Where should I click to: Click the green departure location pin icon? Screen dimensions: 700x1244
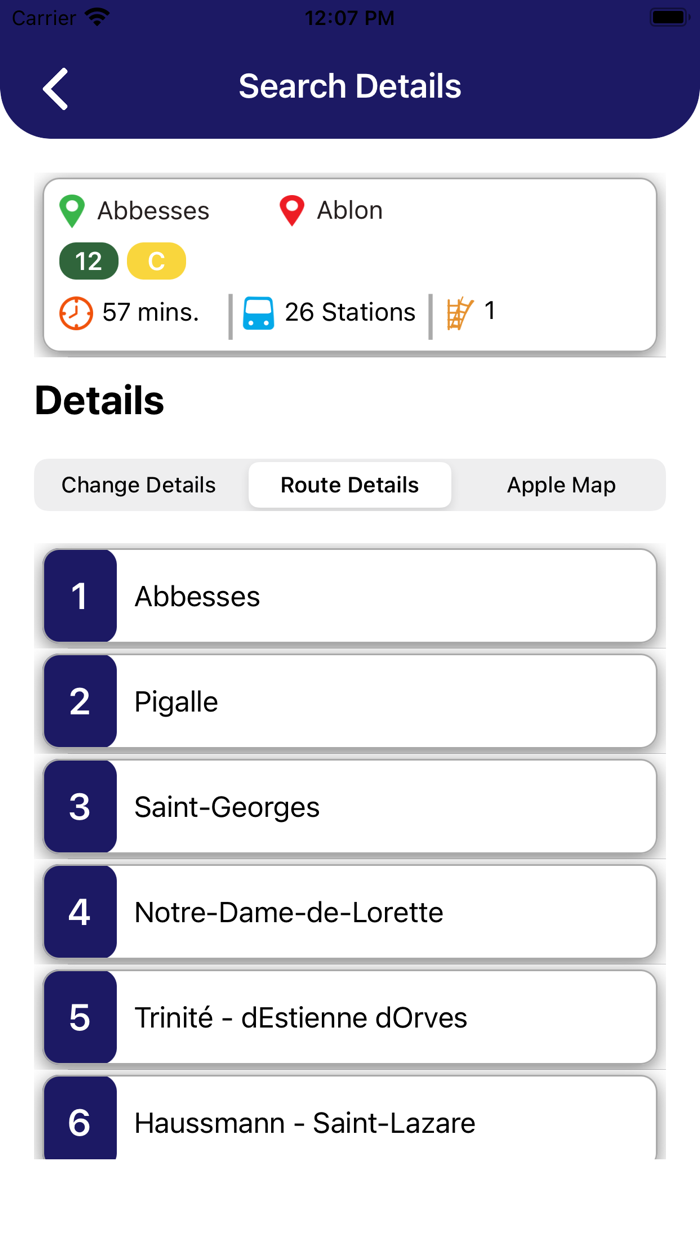coord(71,210)
